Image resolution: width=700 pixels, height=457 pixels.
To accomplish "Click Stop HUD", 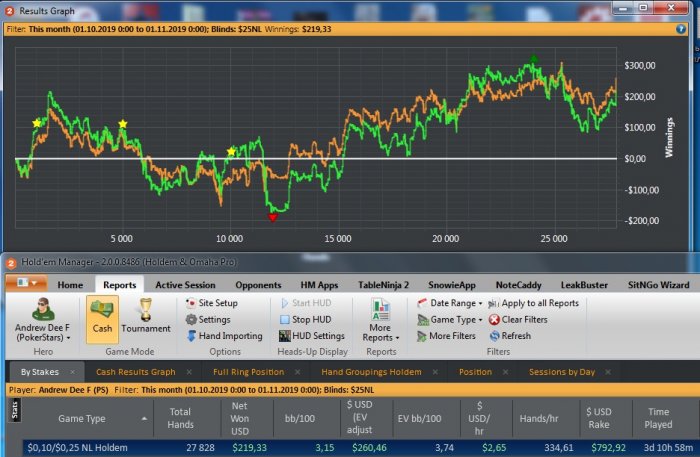I will click(x=306, y=320).
